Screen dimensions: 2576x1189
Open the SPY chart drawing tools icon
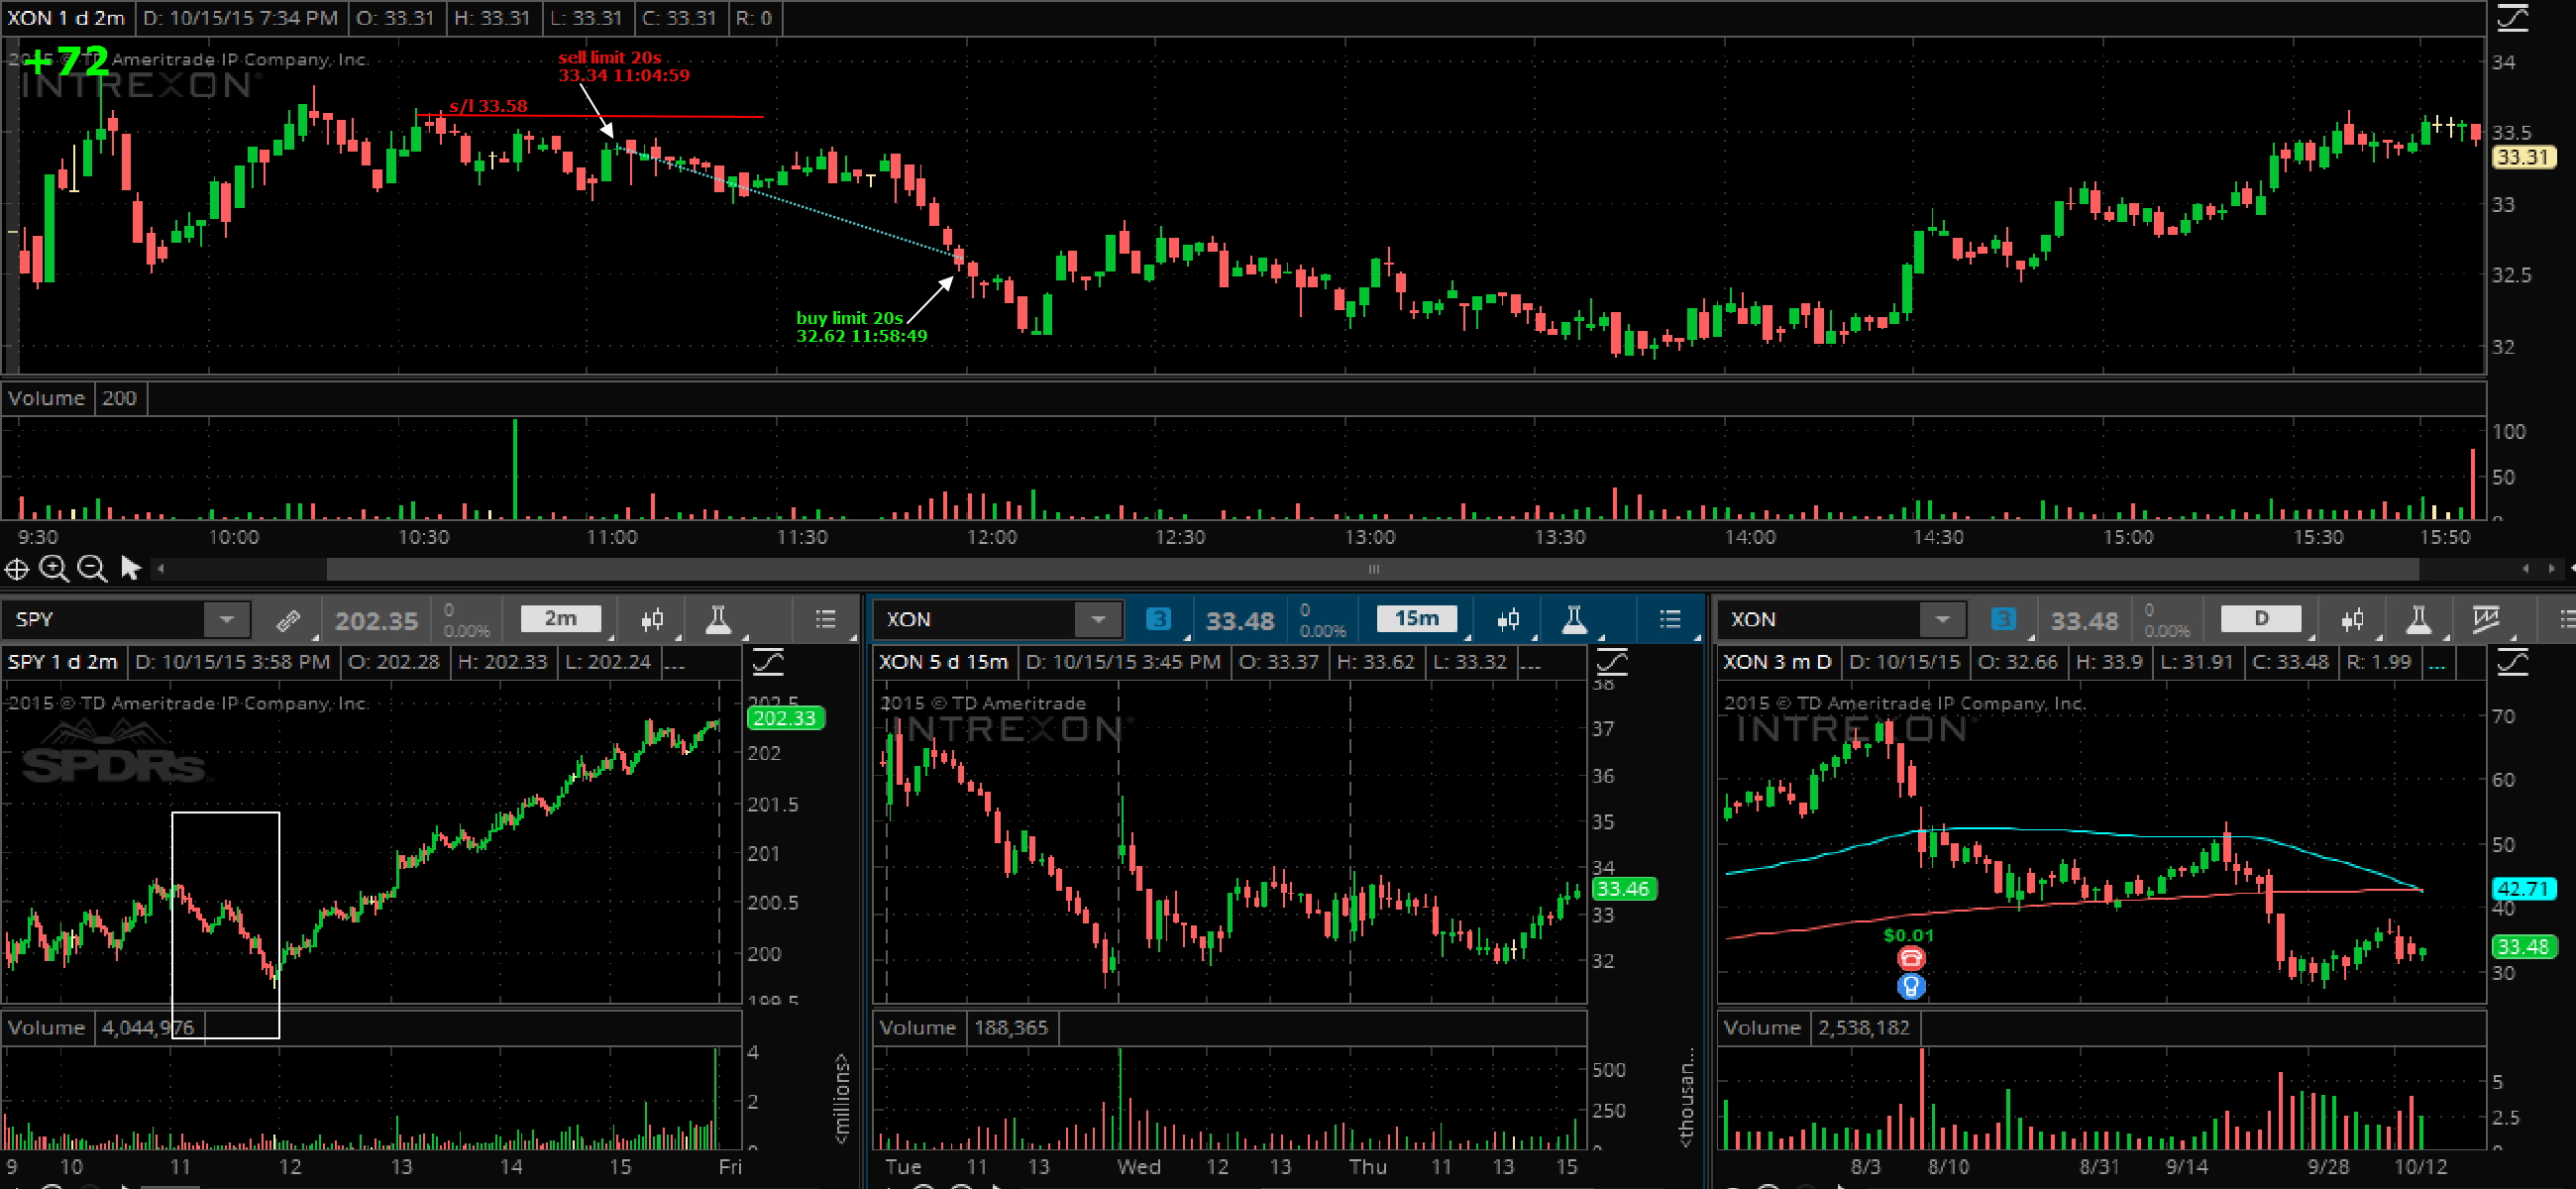tap(288, 620)
